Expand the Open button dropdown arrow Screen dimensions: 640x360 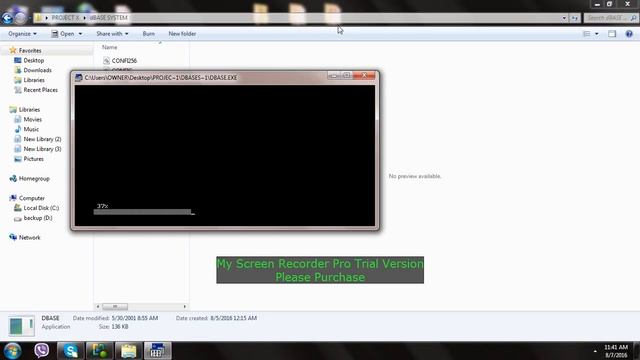point(80,34)
